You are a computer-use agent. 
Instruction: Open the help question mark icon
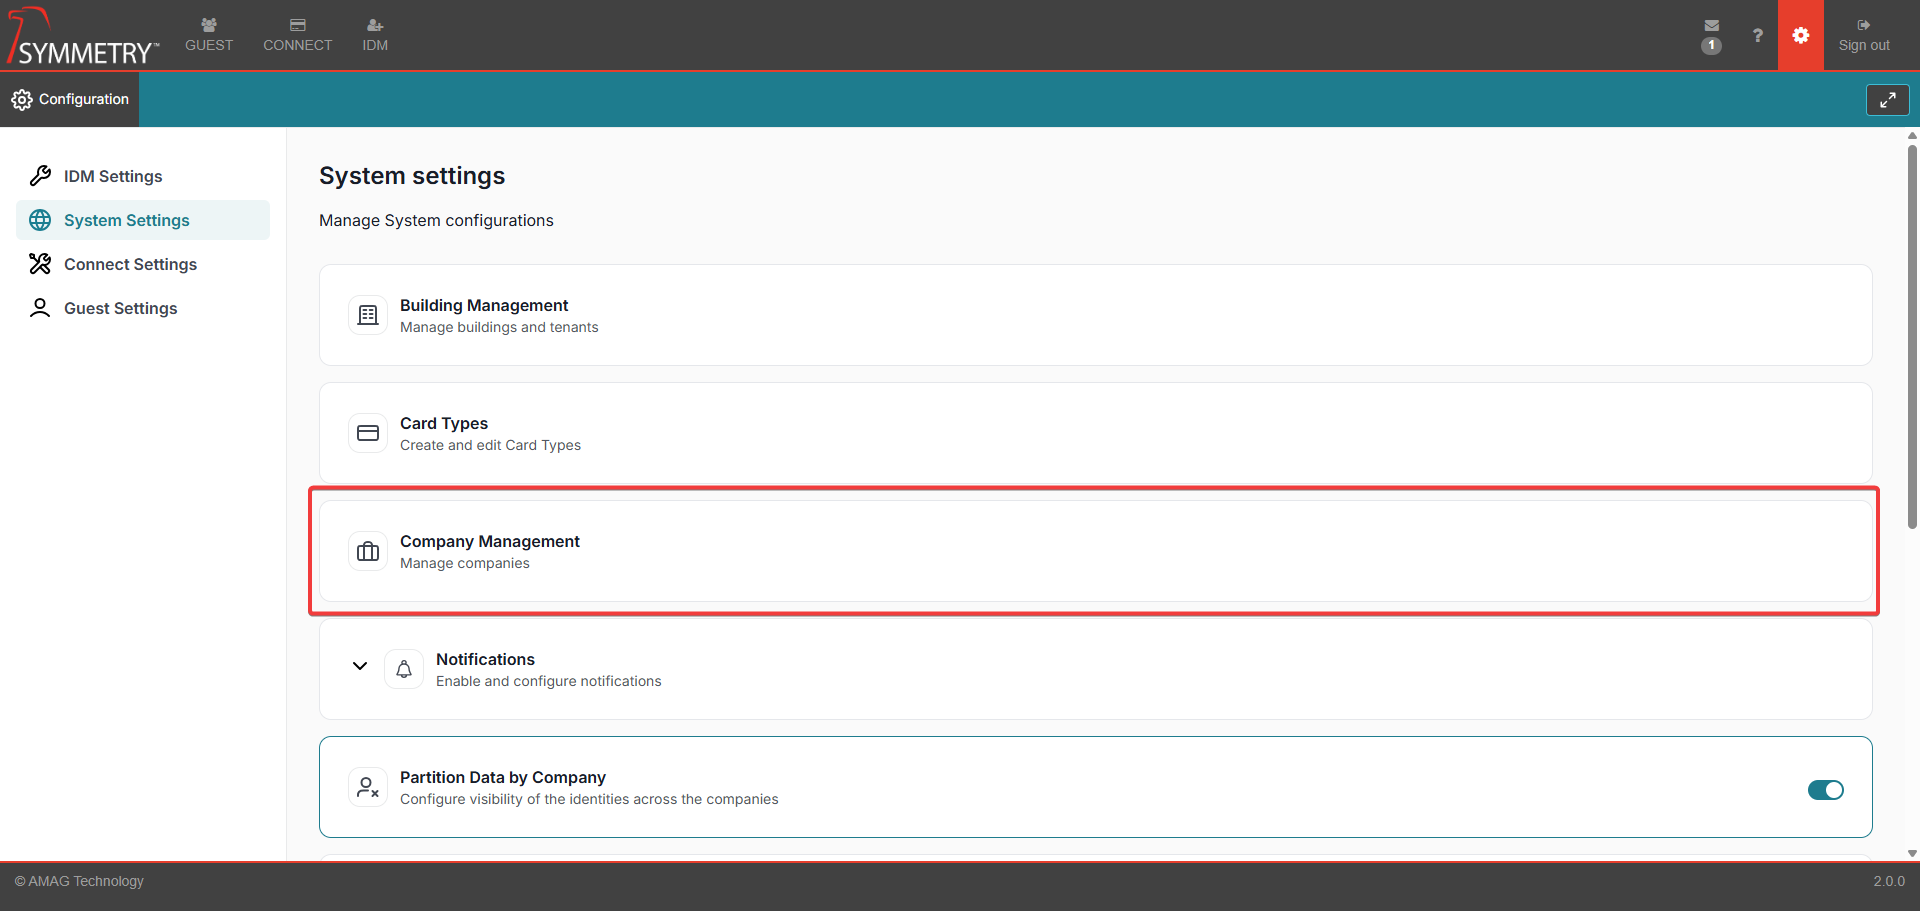(x=1757, y=36)
